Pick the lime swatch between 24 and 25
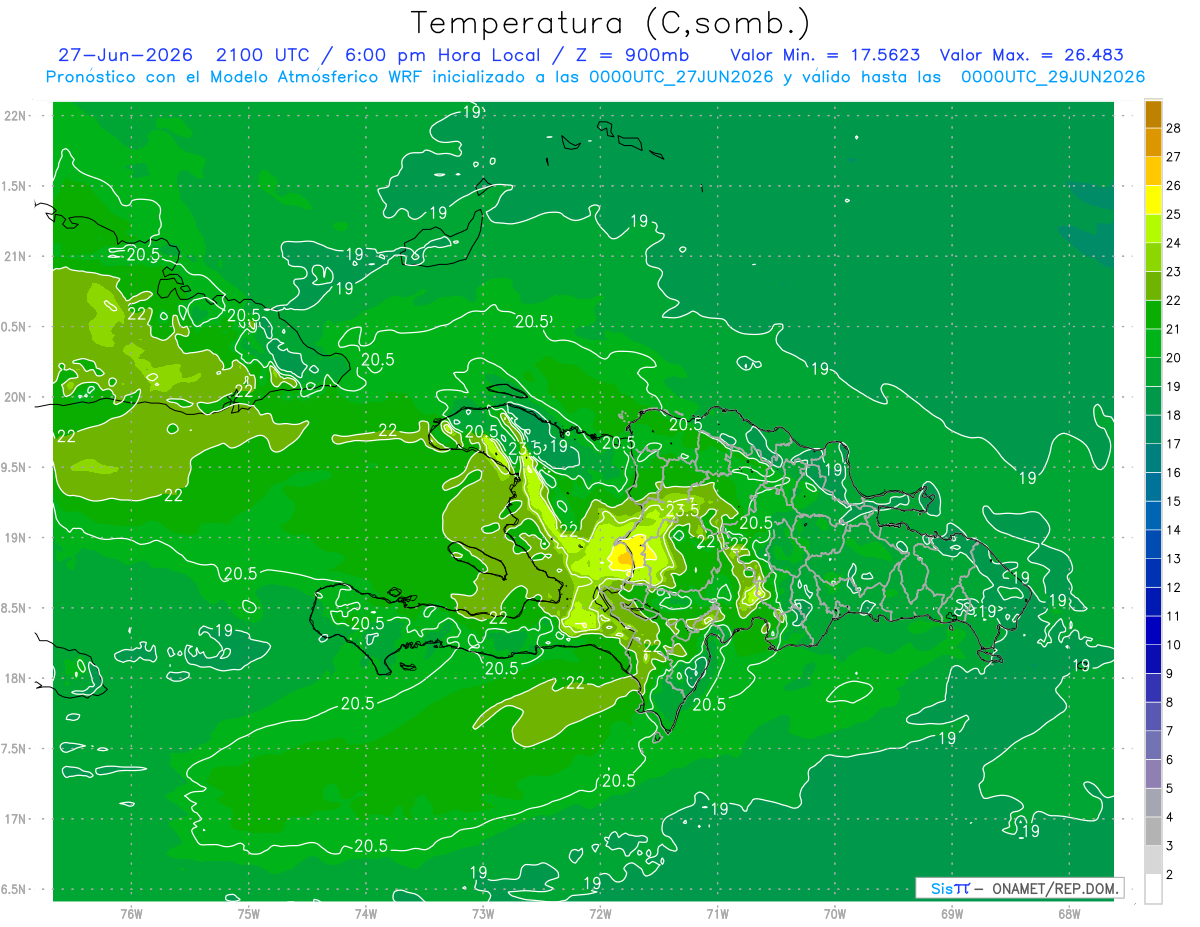Screen dimensions: 1200x927 1153,228
